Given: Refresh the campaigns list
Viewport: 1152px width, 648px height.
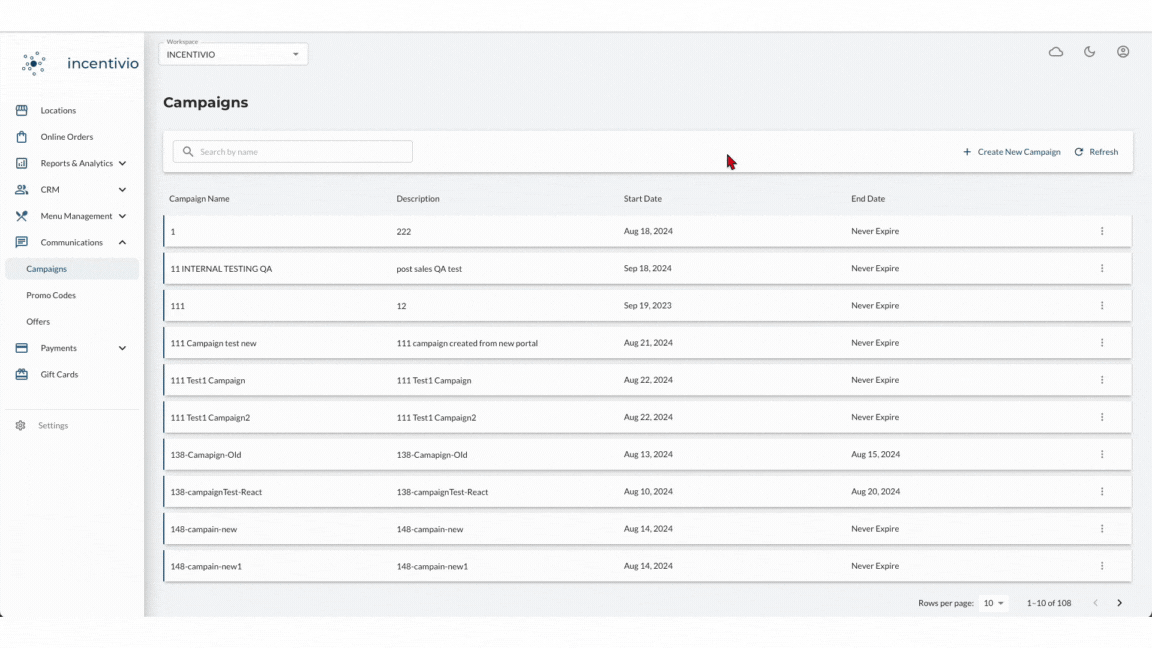Looking at the screenshot, I should tap(1096, 152).
